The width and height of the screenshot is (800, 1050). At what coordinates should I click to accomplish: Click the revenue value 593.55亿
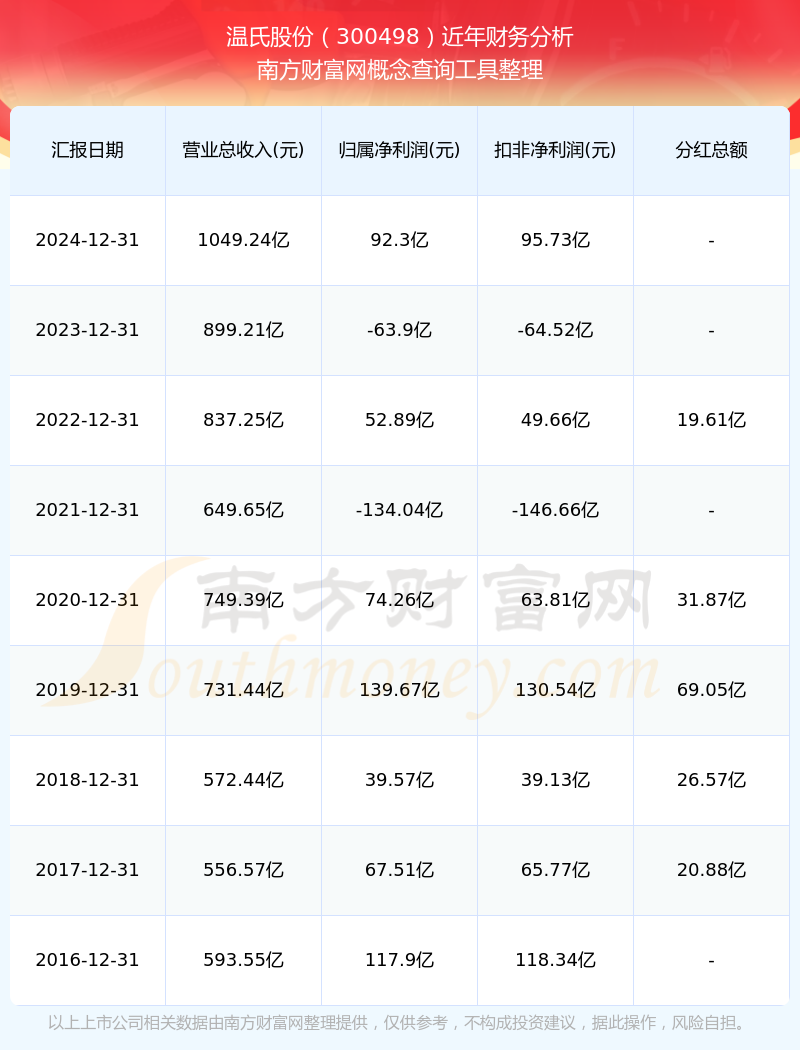(x=244, y=960)
